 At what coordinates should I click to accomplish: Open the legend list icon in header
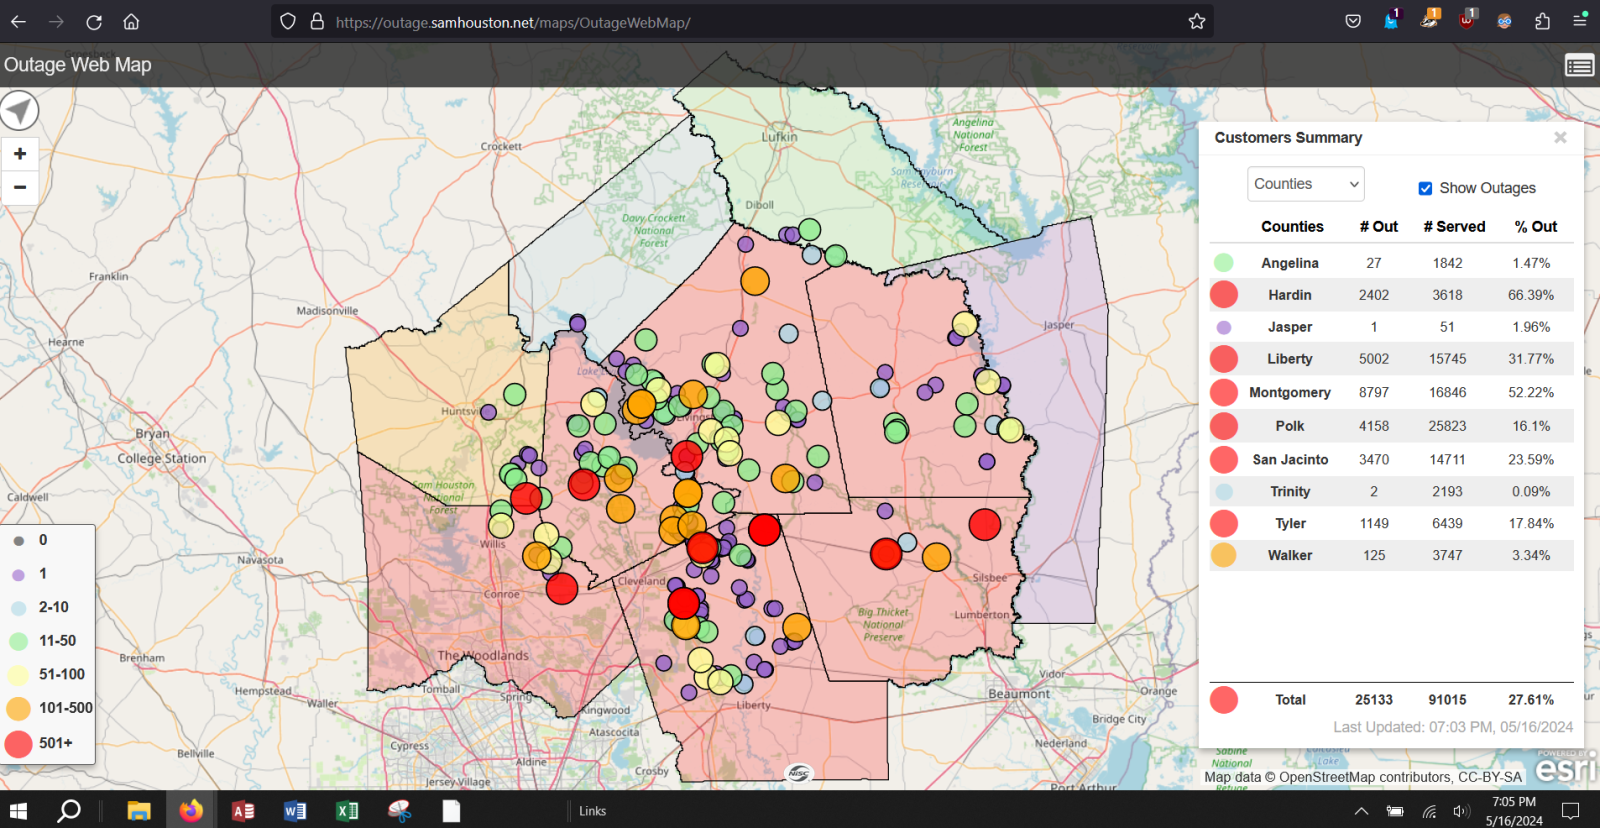(x=1579, y=66)
